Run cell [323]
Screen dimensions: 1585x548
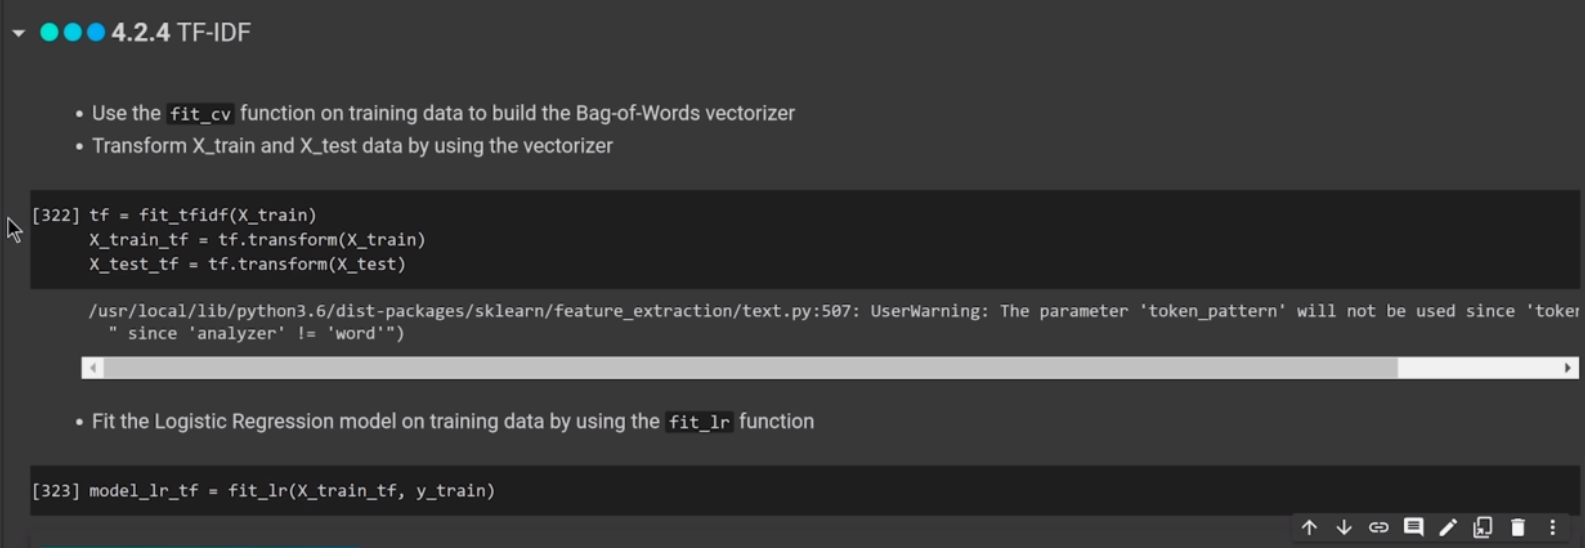click(55, 491)
